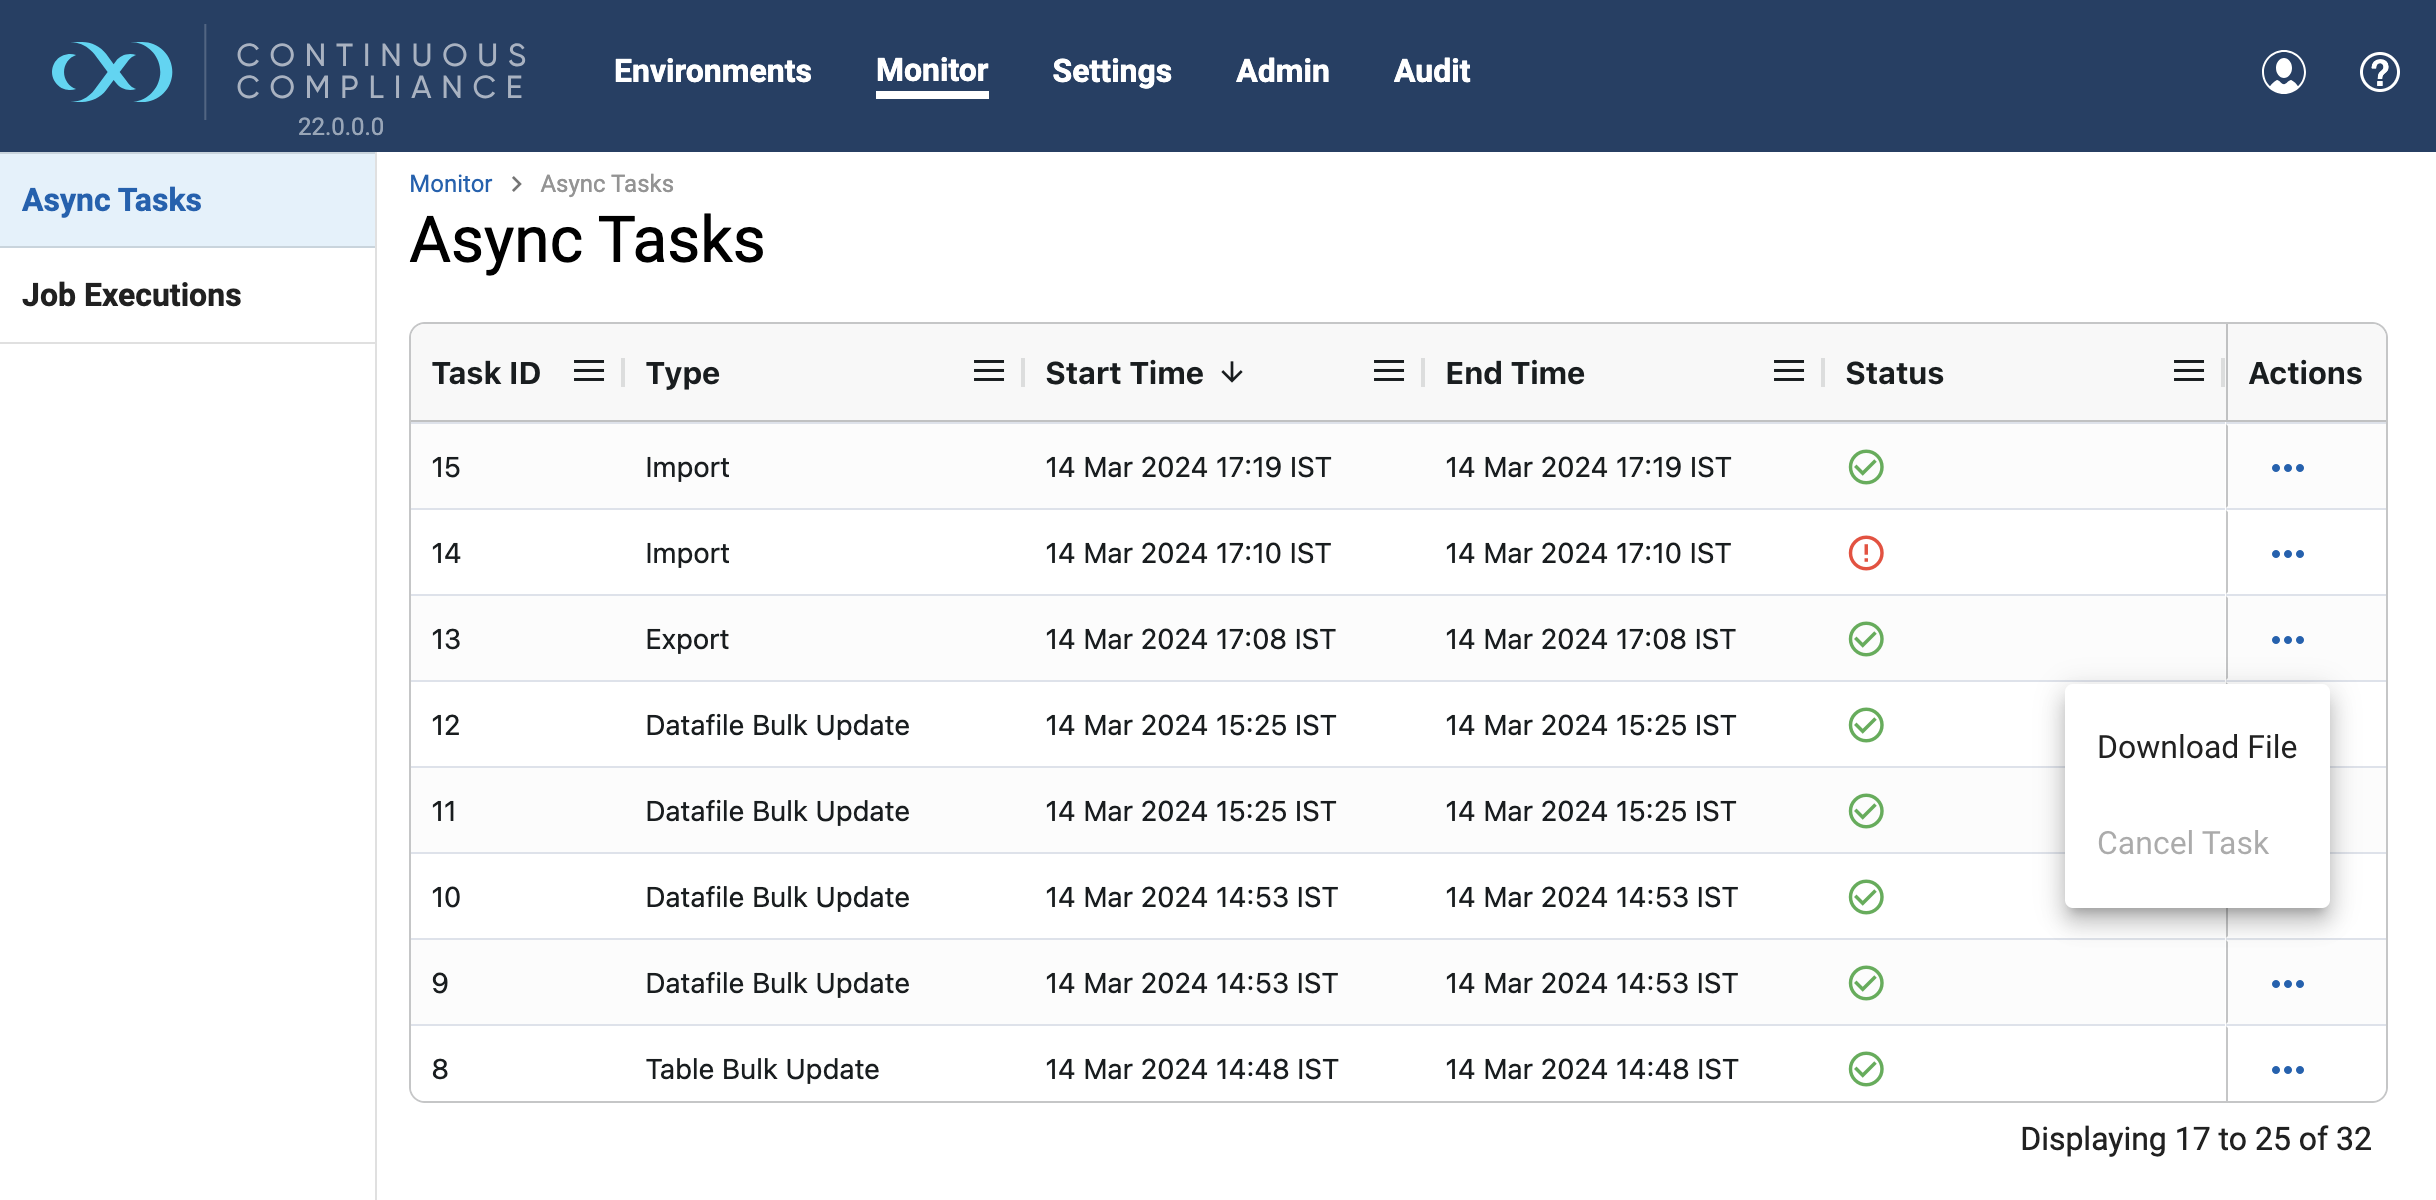This screenshot has width=2436, height=1200.
Task: Open actions ellipsis for task 9
Action: [x=2288, y=984]
